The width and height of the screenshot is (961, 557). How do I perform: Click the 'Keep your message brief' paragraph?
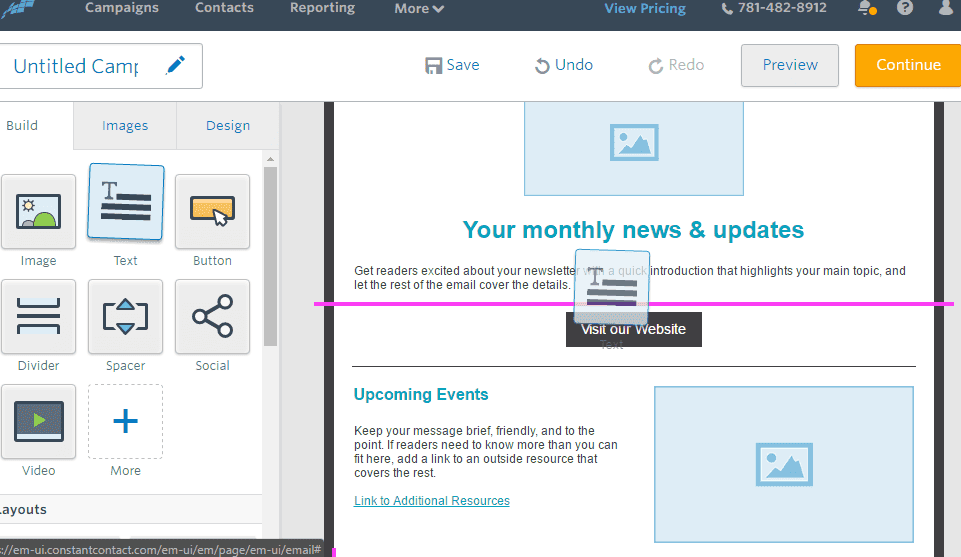click(x=485, y=452)
